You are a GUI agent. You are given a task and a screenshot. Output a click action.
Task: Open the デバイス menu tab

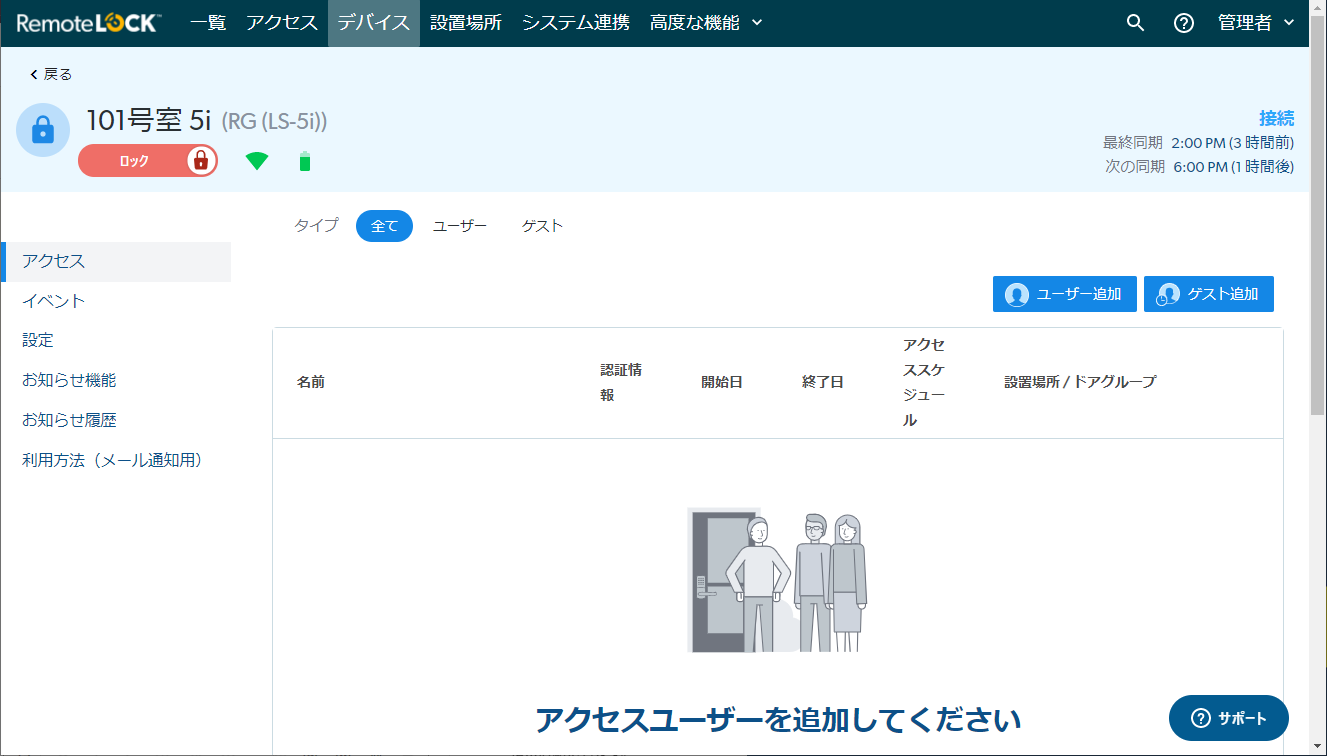(x=374, y=23)
